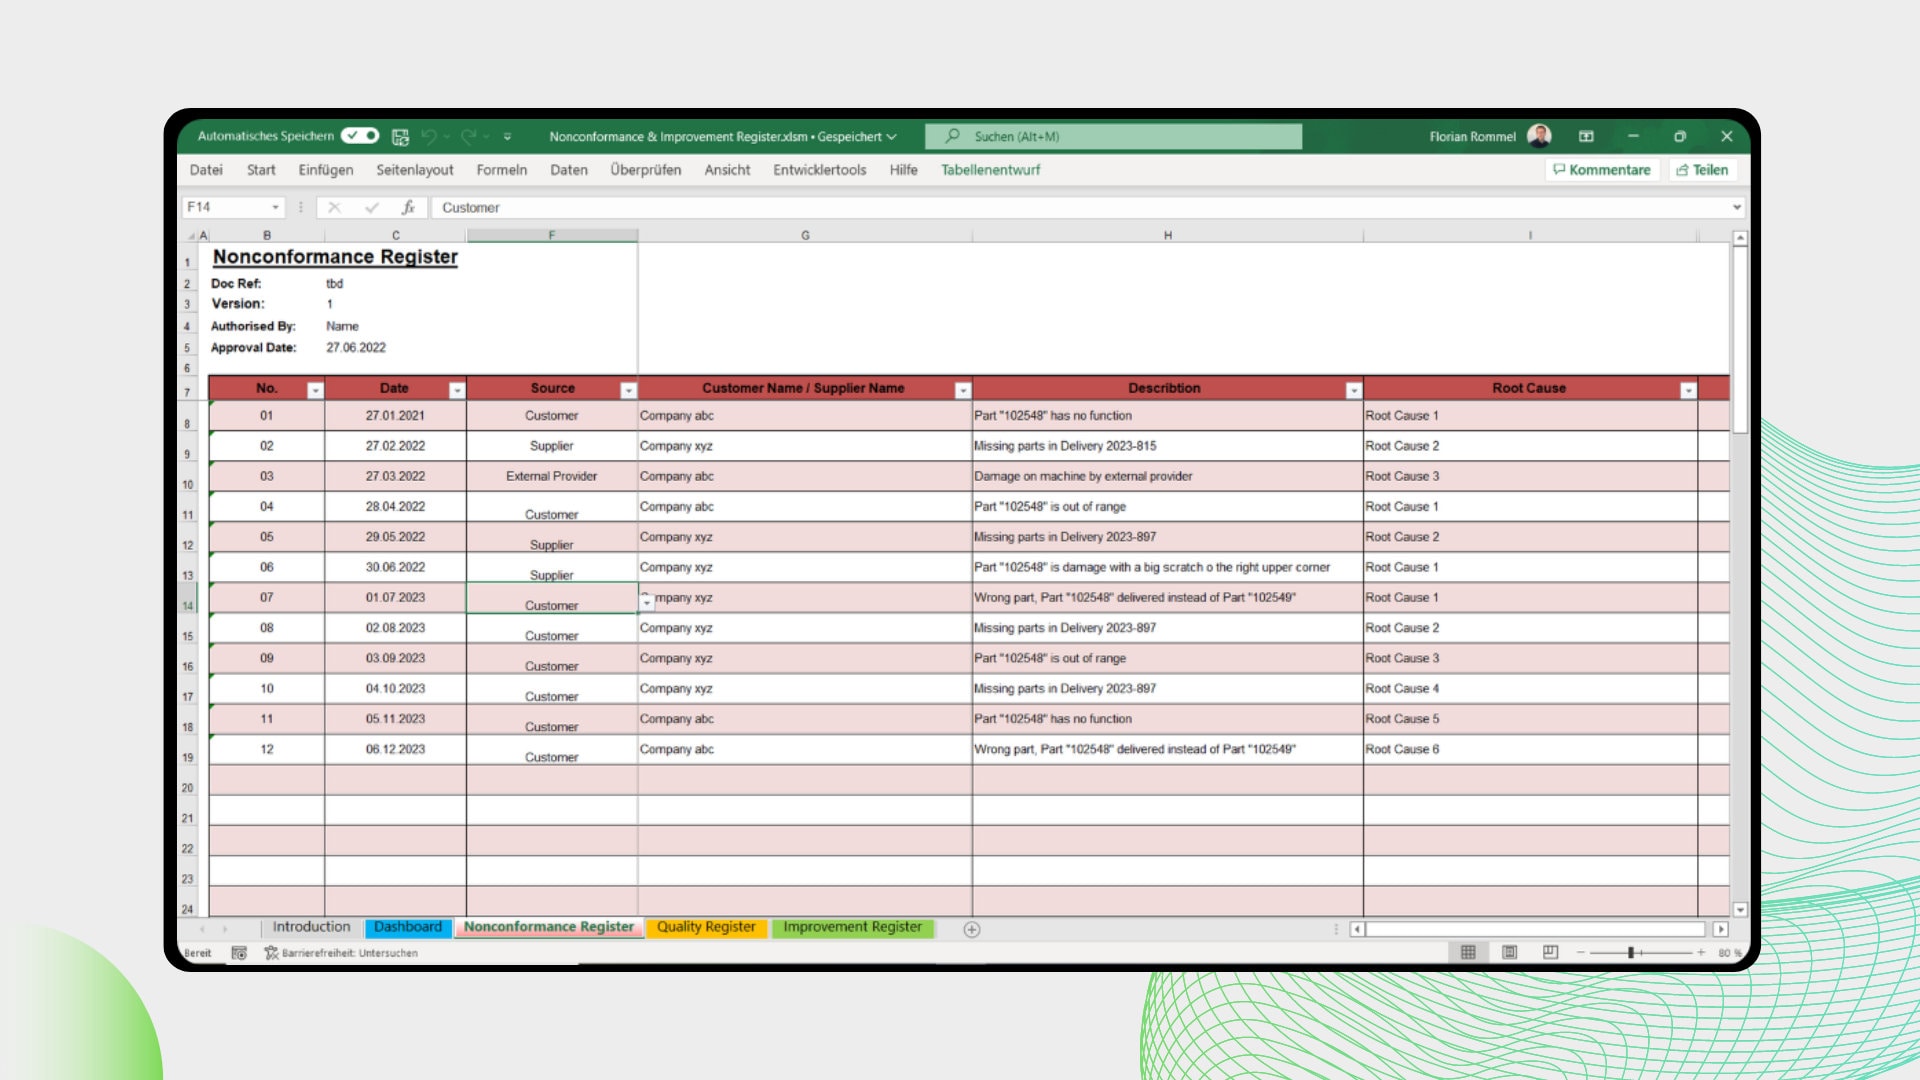Click the zoom slider handle
The width and height of the screenshot is (1920, 1080).
pyautogui.click(x=1631, y=953)
